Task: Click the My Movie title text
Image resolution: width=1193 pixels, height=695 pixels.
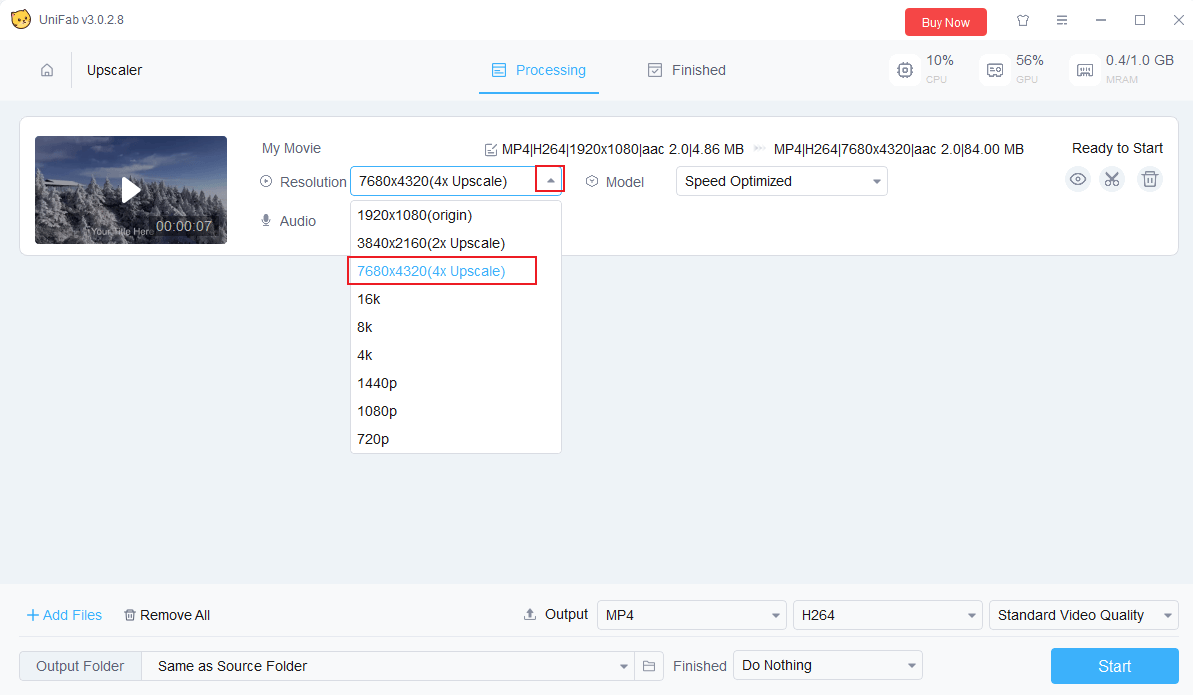Action: pos(291,148)
